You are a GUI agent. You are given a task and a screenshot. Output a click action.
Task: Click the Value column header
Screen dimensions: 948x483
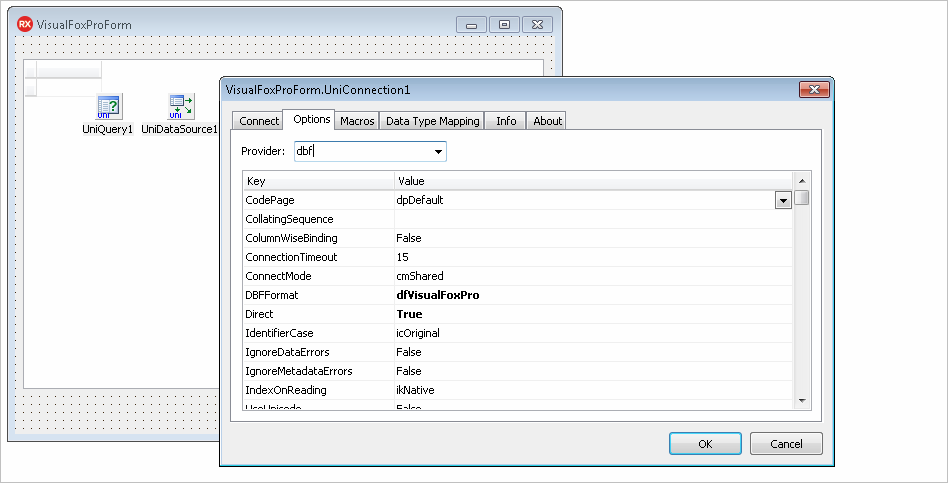pos(593,181)
